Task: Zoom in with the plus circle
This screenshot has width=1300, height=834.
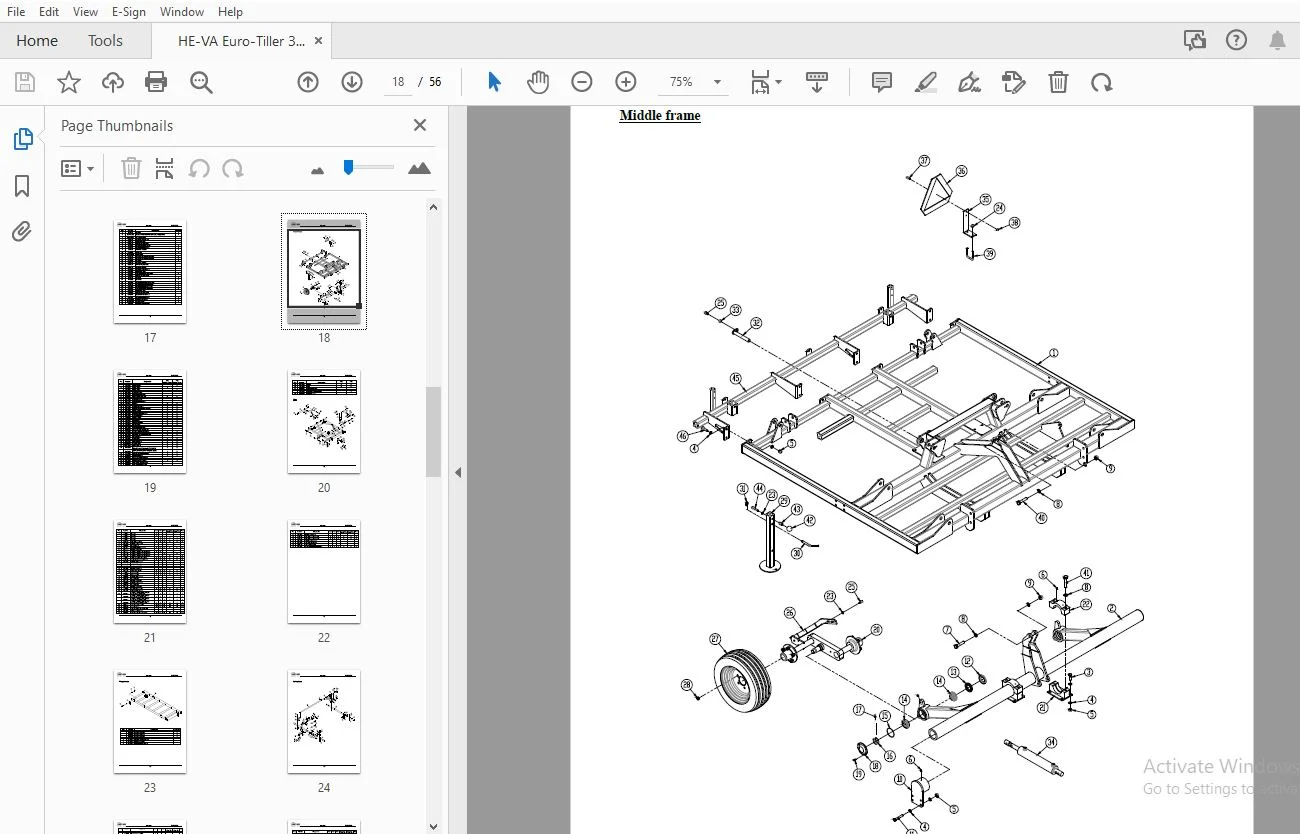Action: pyautogui.click(x=626, y=82)
